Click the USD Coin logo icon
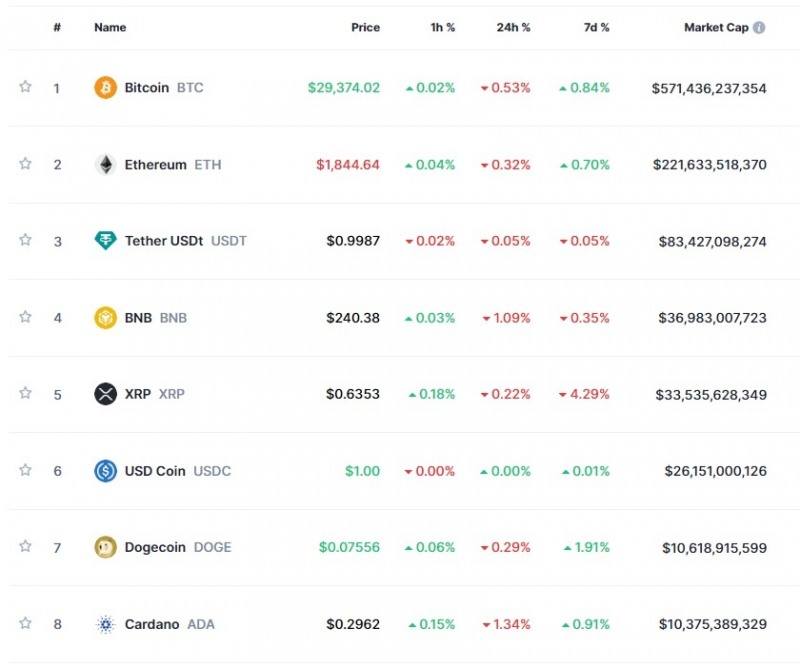Viewport: 800px width, 667px height. click(x=105, y=471)
